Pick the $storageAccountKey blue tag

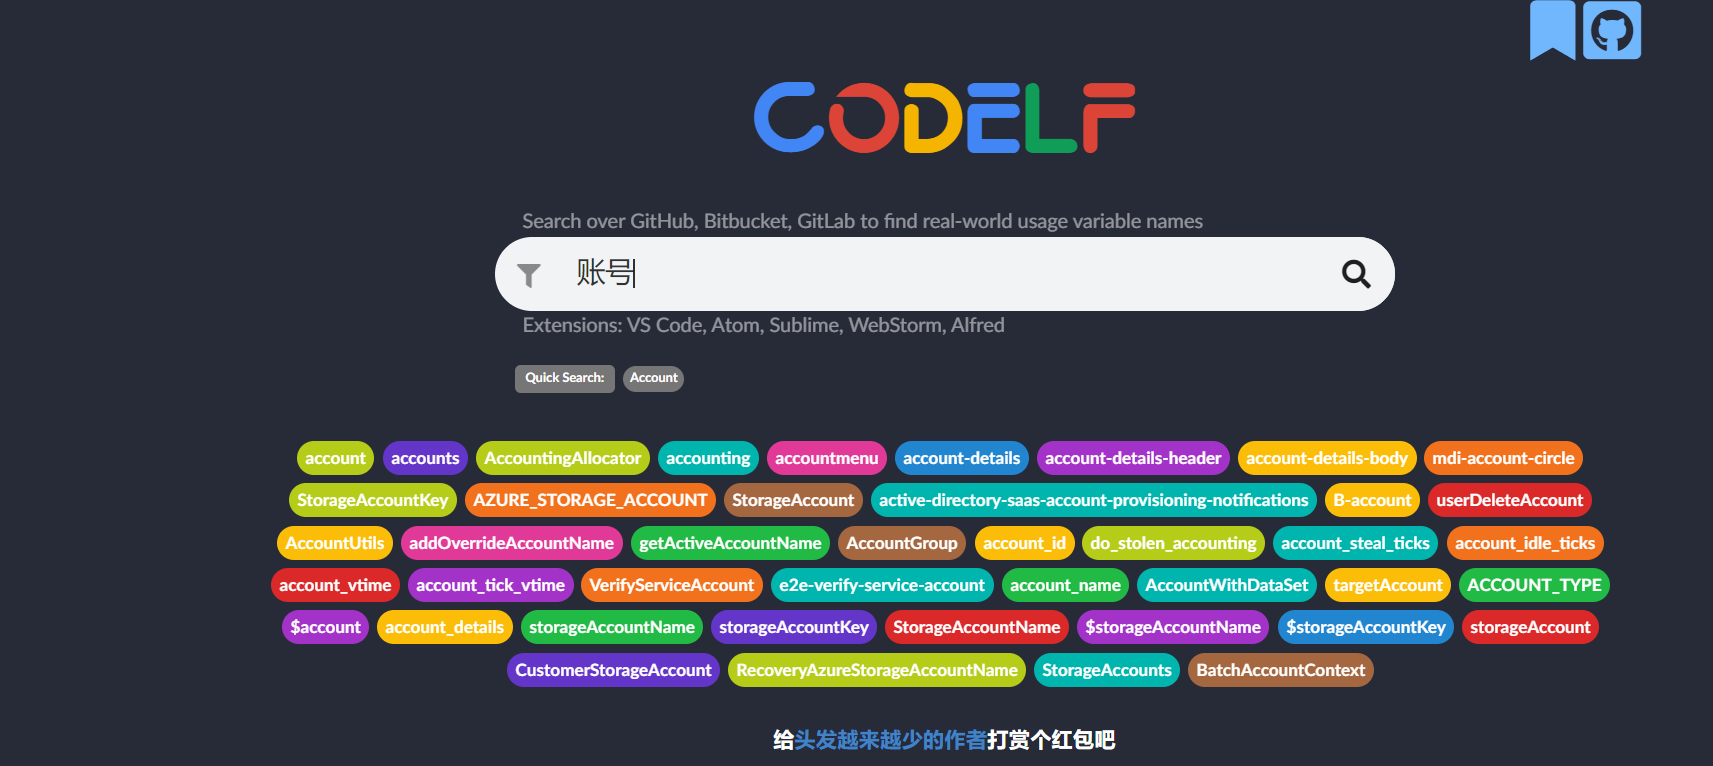(x=1366, y=627)
